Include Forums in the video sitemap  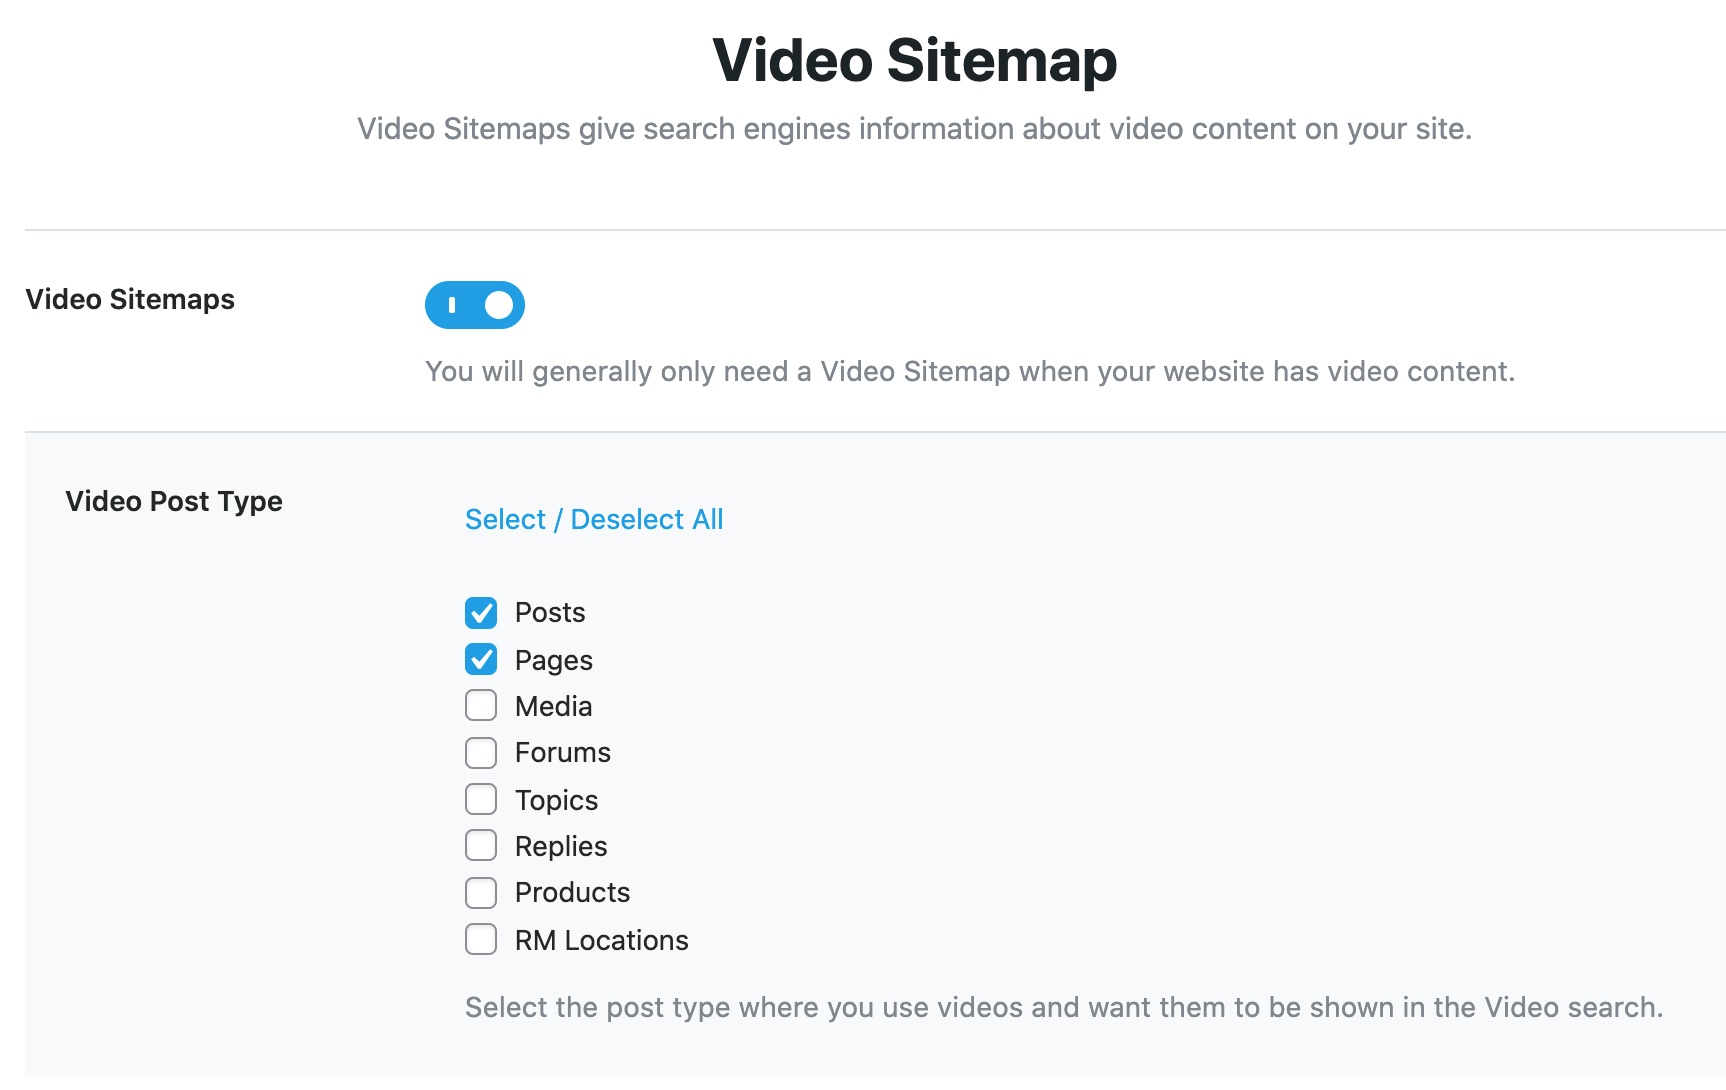pos(481,752)
